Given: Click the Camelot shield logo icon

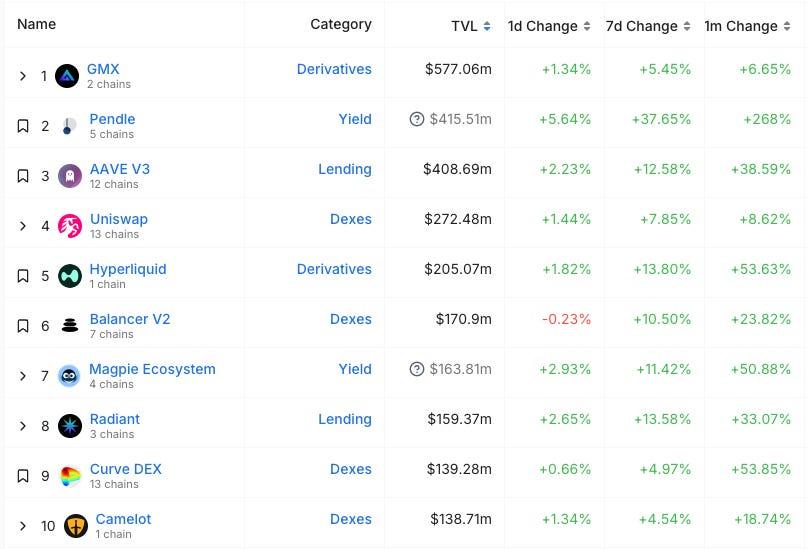Looking at the screenshot, I should (76, 526).
